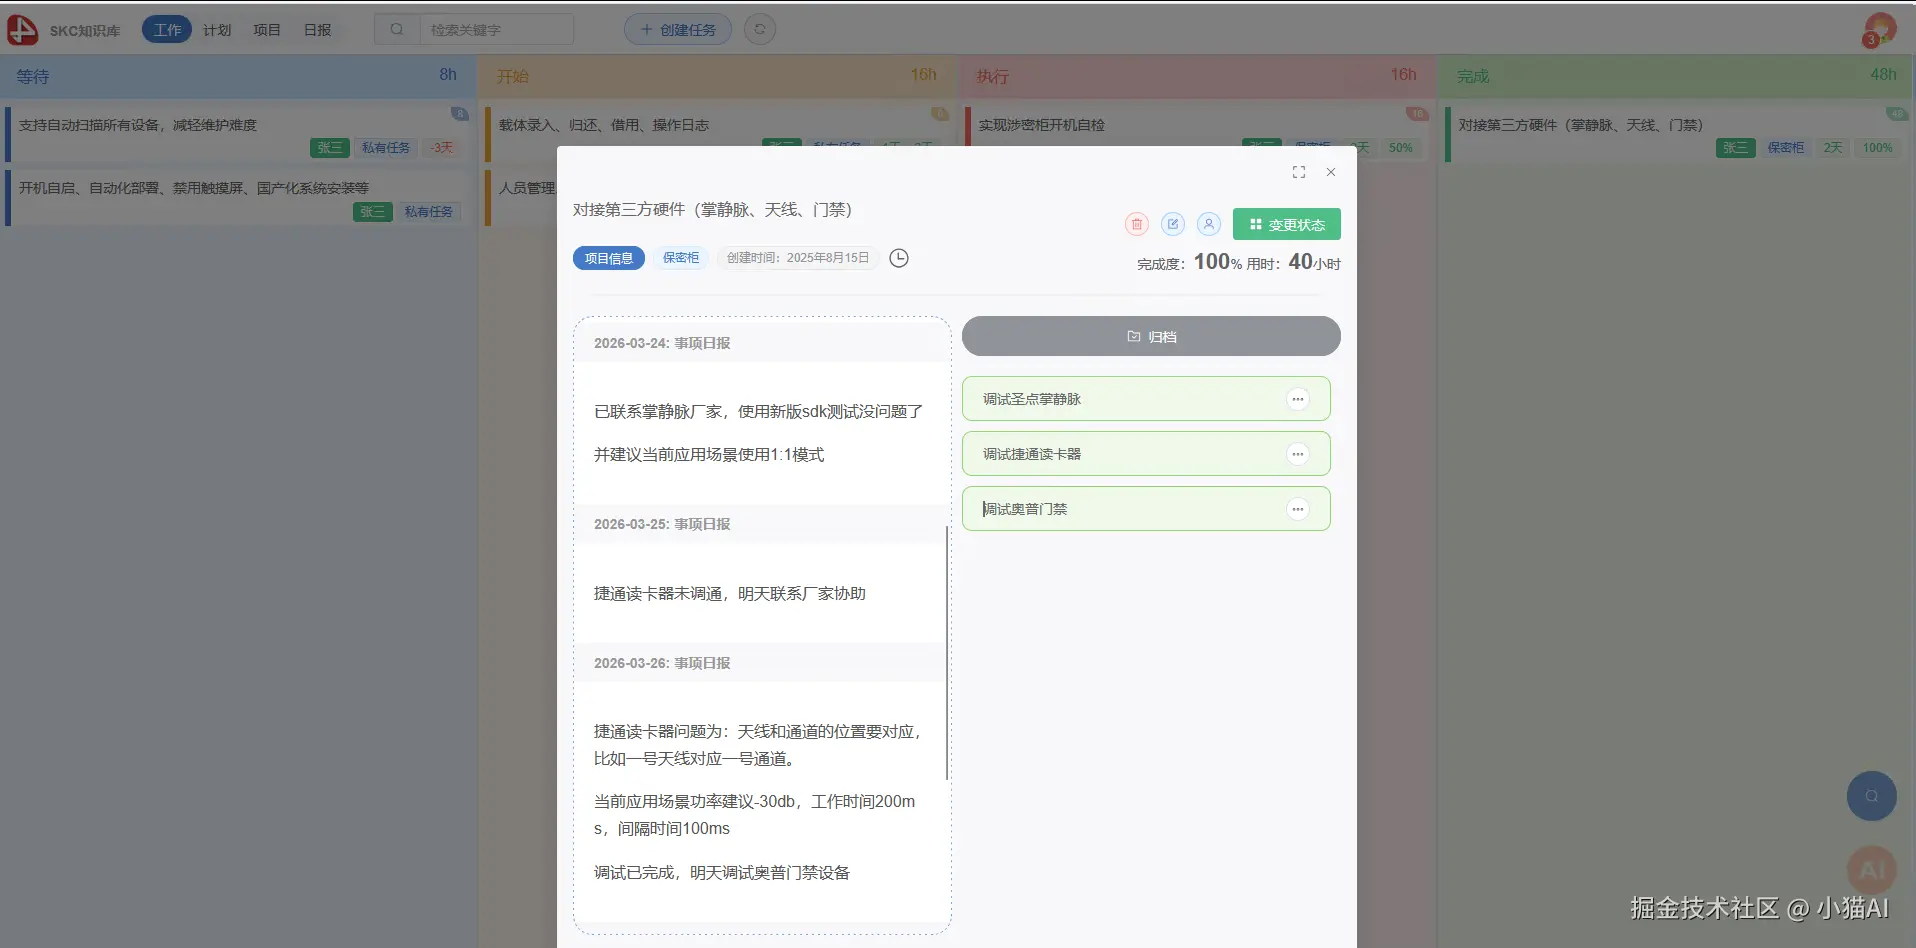Click the user avatar with notification badge
The width and height of the screenshot is (1916, 948).
(x=1877, y=28)
